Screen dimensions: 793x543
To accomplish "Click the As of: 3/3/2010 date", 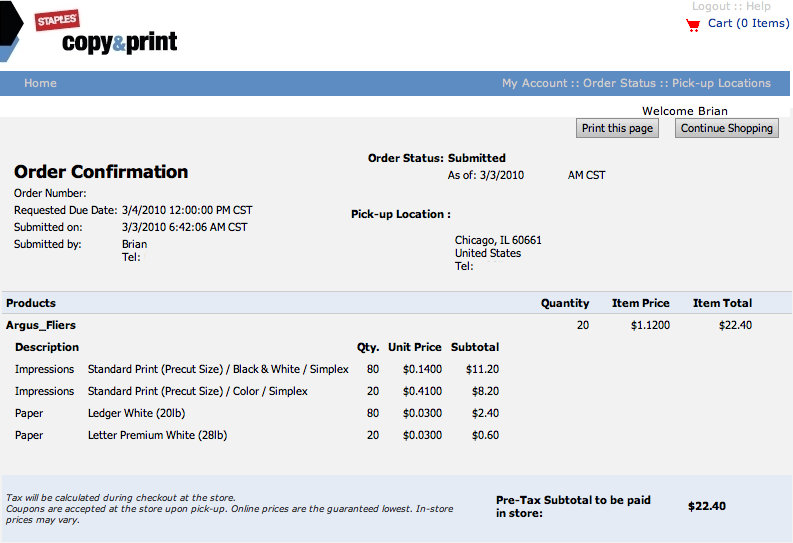I will tap(486, 175).
